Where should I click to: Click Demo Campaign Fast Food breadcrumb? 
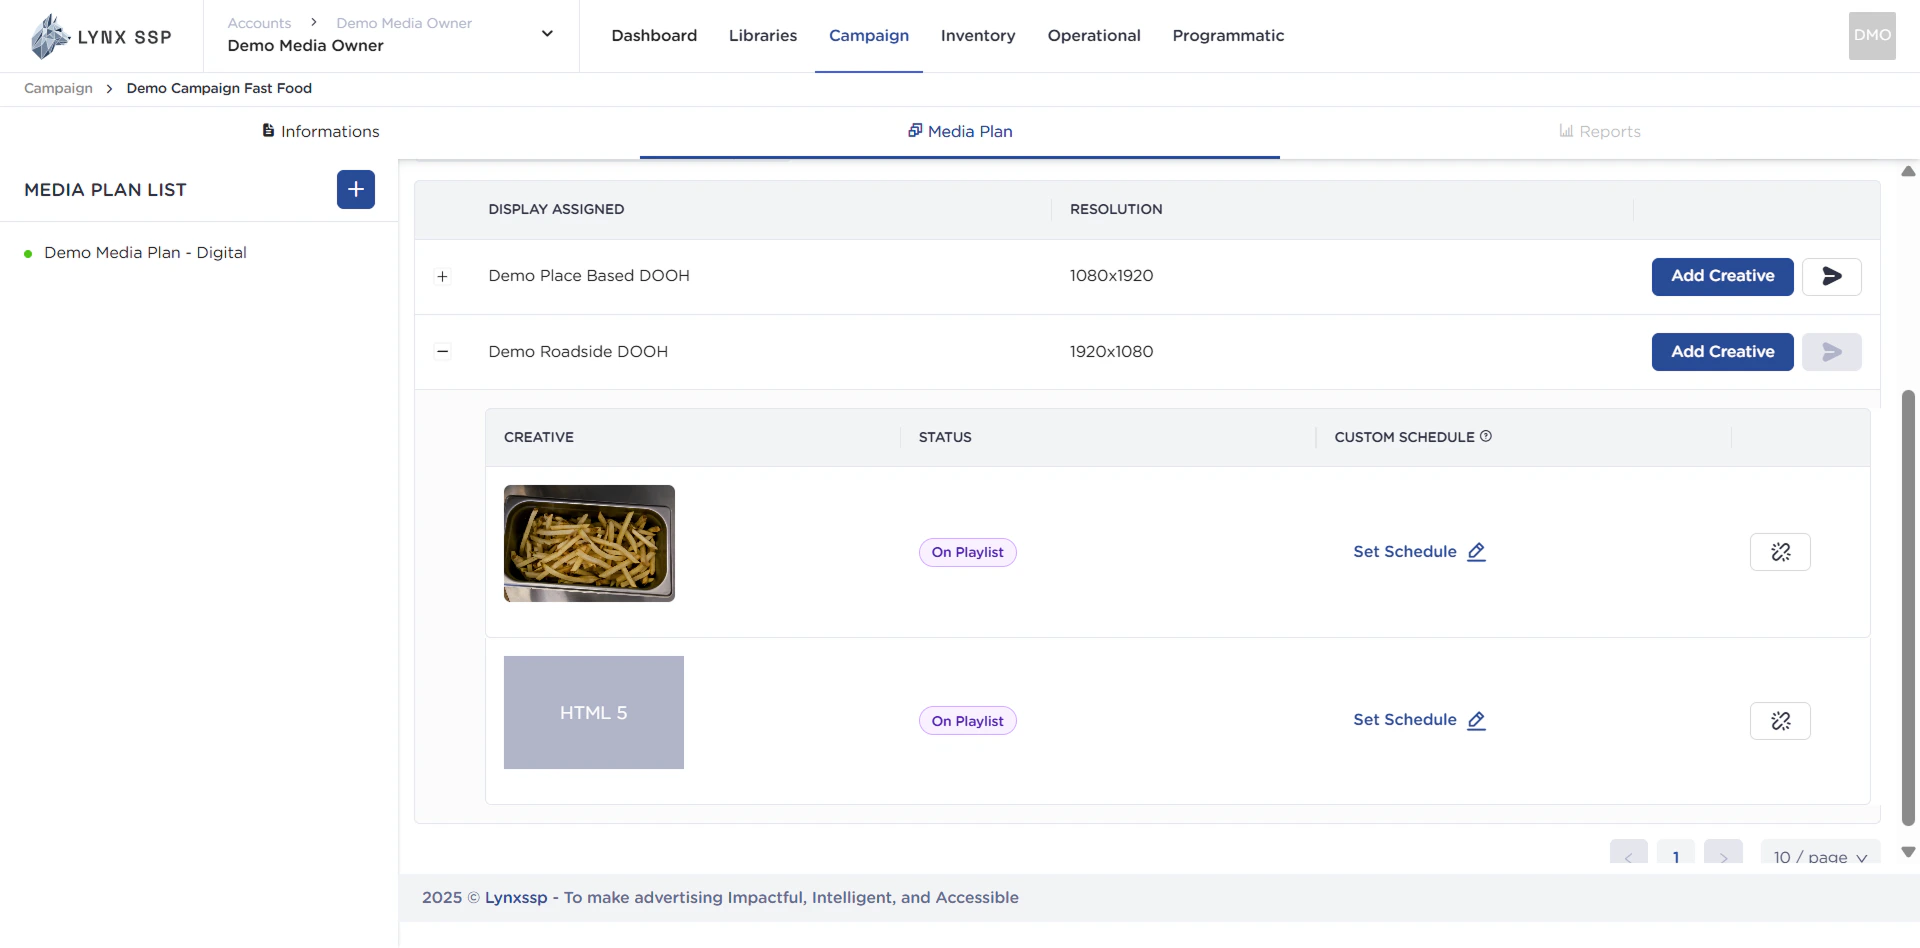click(219, 88)
